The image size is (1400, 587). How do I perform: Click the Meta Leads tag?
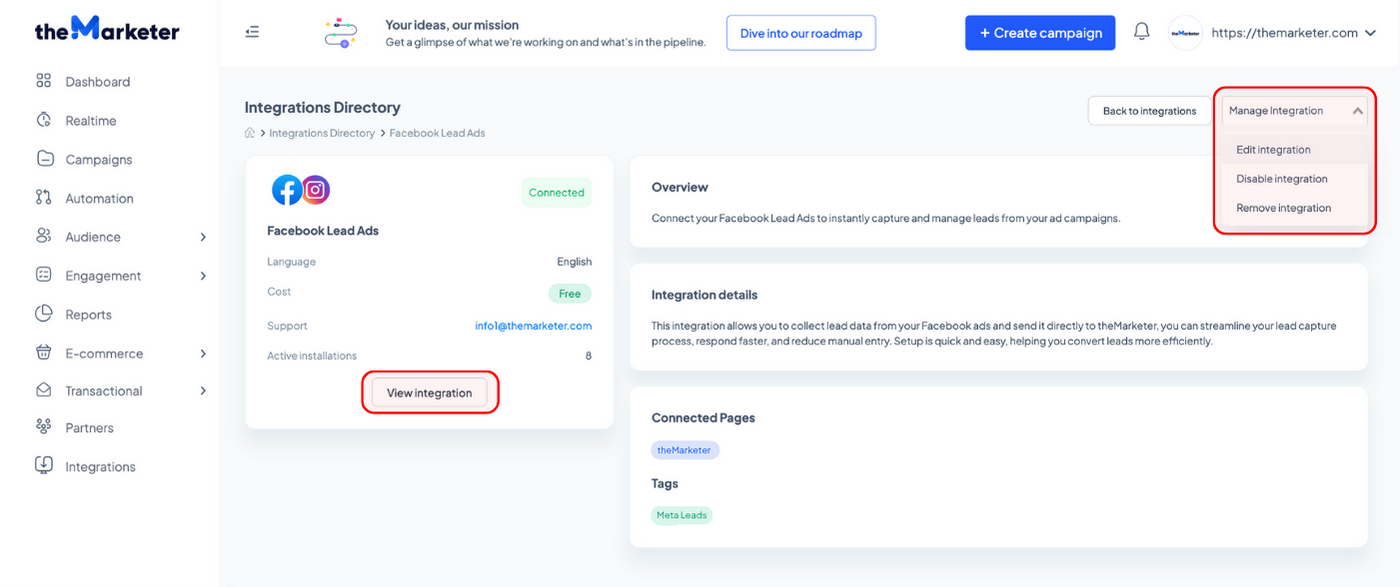coord(681,515)
